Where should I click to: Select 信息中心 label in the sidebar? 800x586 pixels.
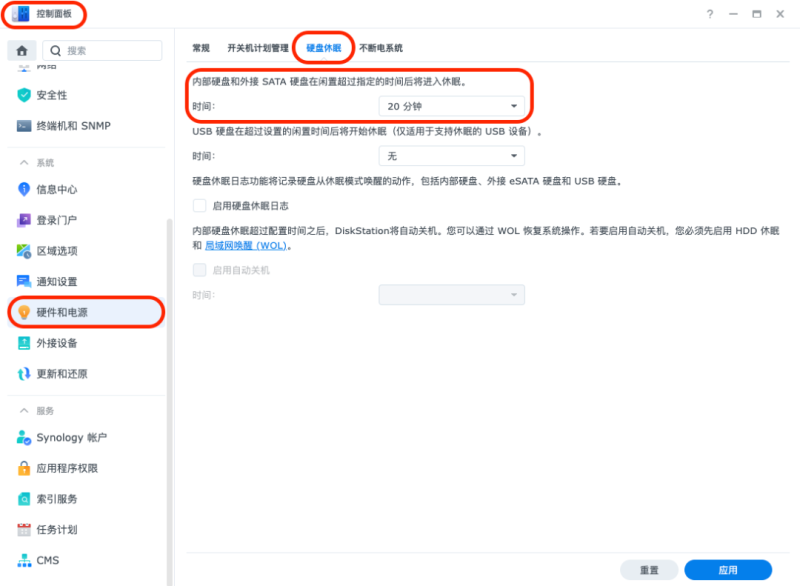(x=57, y=190)
